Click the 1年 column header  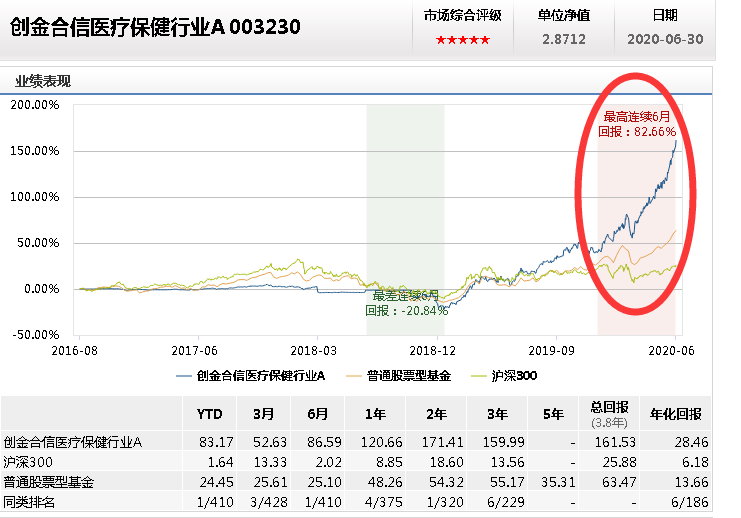(375, 414)
